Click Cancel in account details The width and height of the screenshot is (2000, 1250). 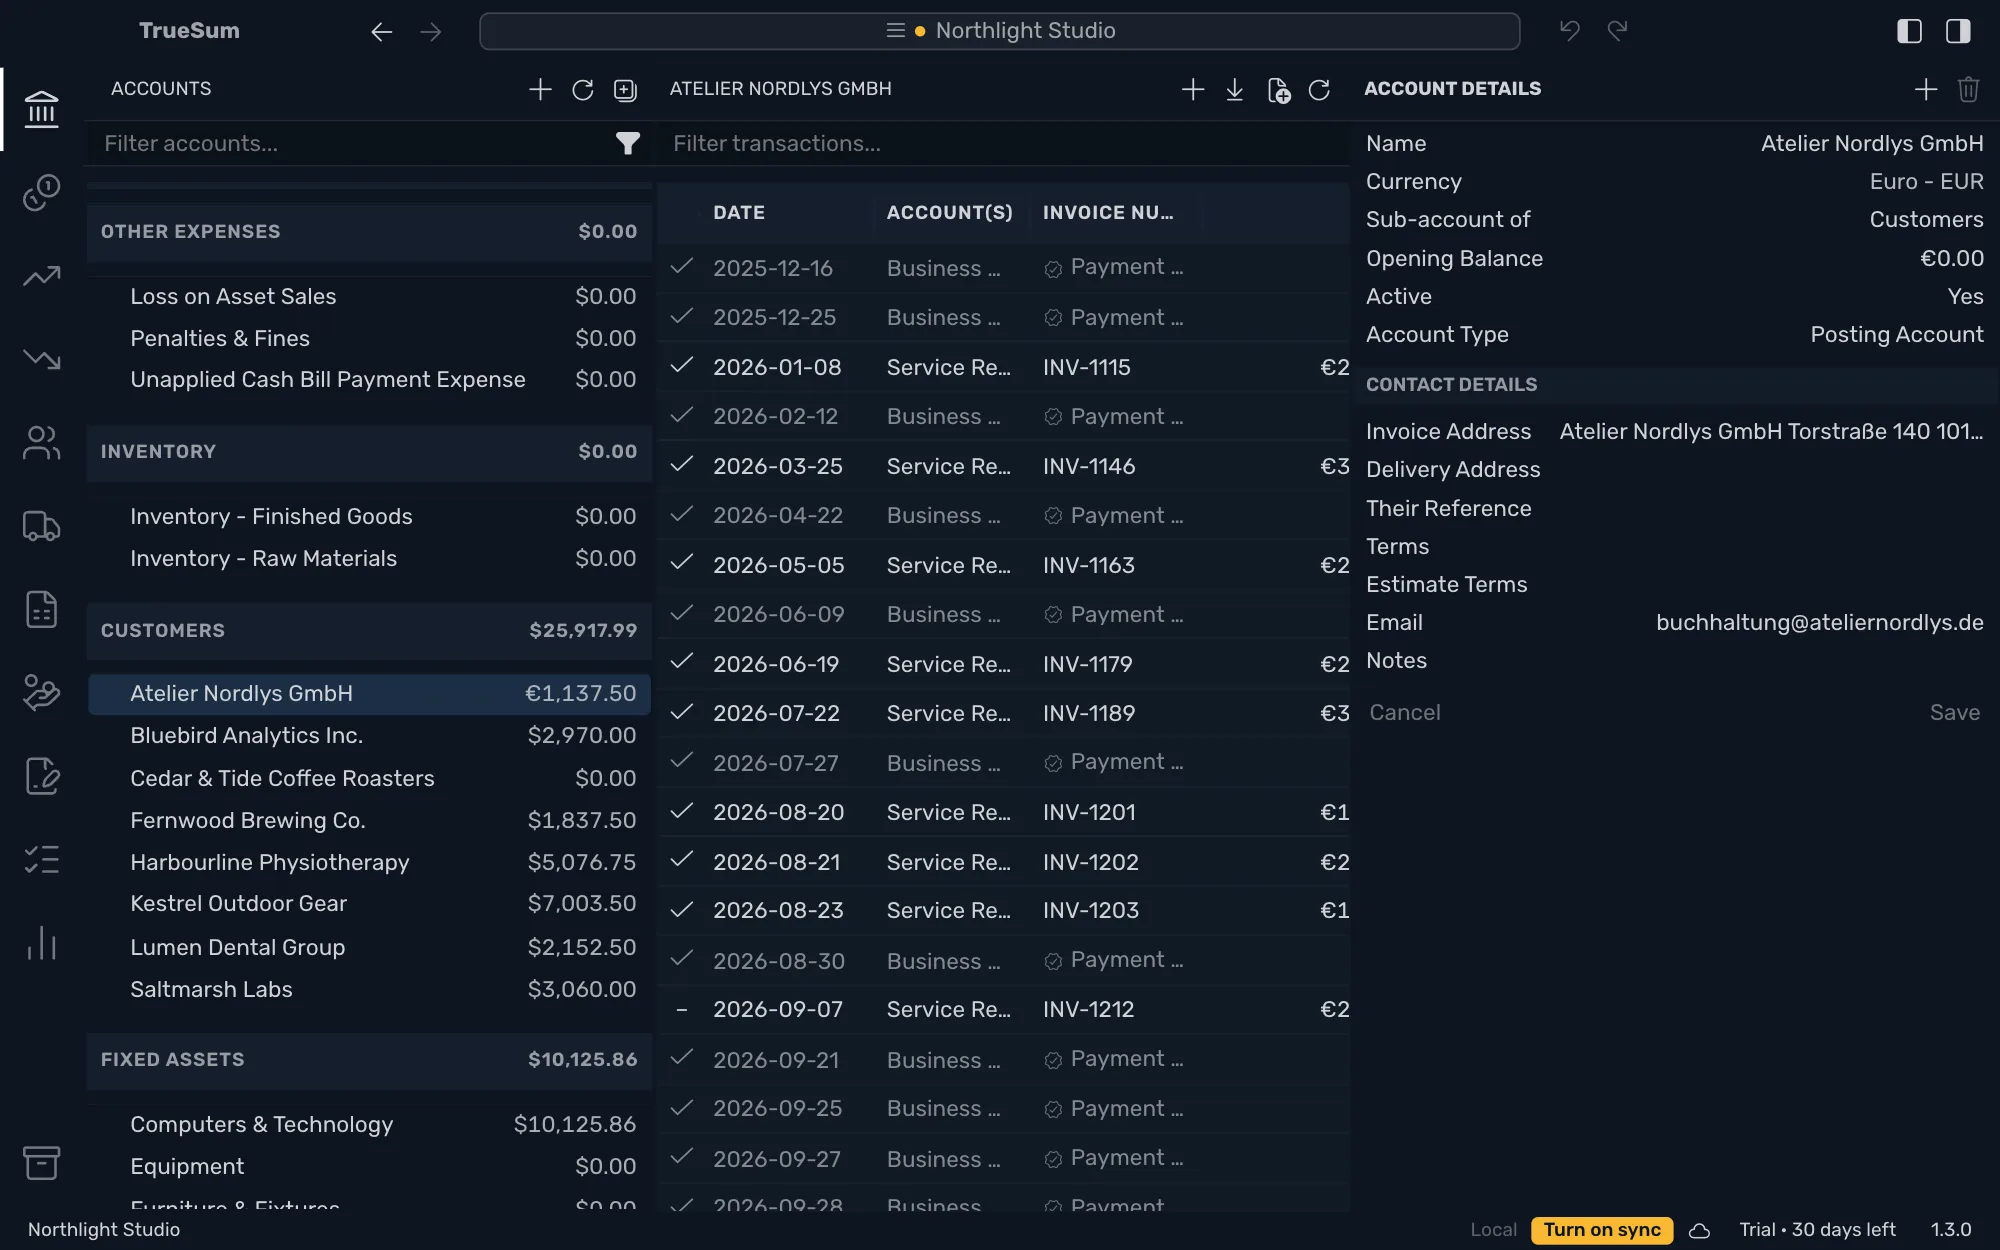click(1404, 713)
